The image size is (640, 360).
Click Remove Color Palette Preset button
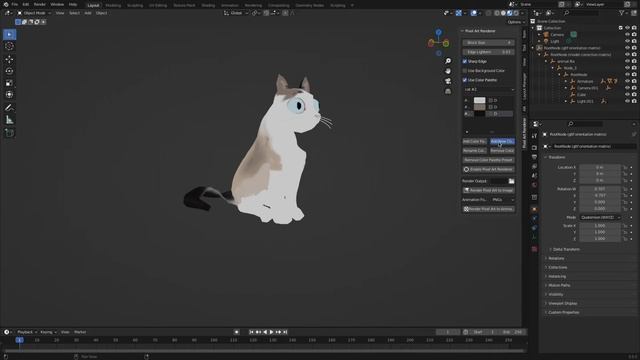(489, 160)
